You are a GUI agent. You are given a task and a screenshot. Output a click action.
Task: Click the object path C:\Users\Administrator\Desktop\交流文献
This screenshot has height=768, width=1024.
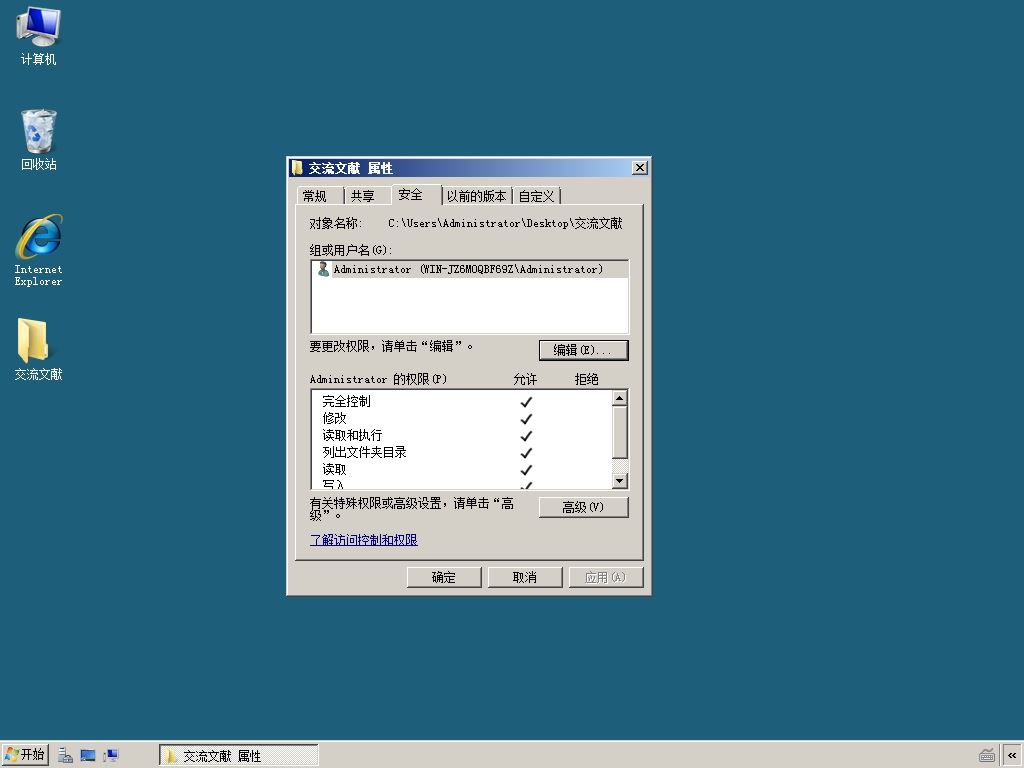pos(505,223)
